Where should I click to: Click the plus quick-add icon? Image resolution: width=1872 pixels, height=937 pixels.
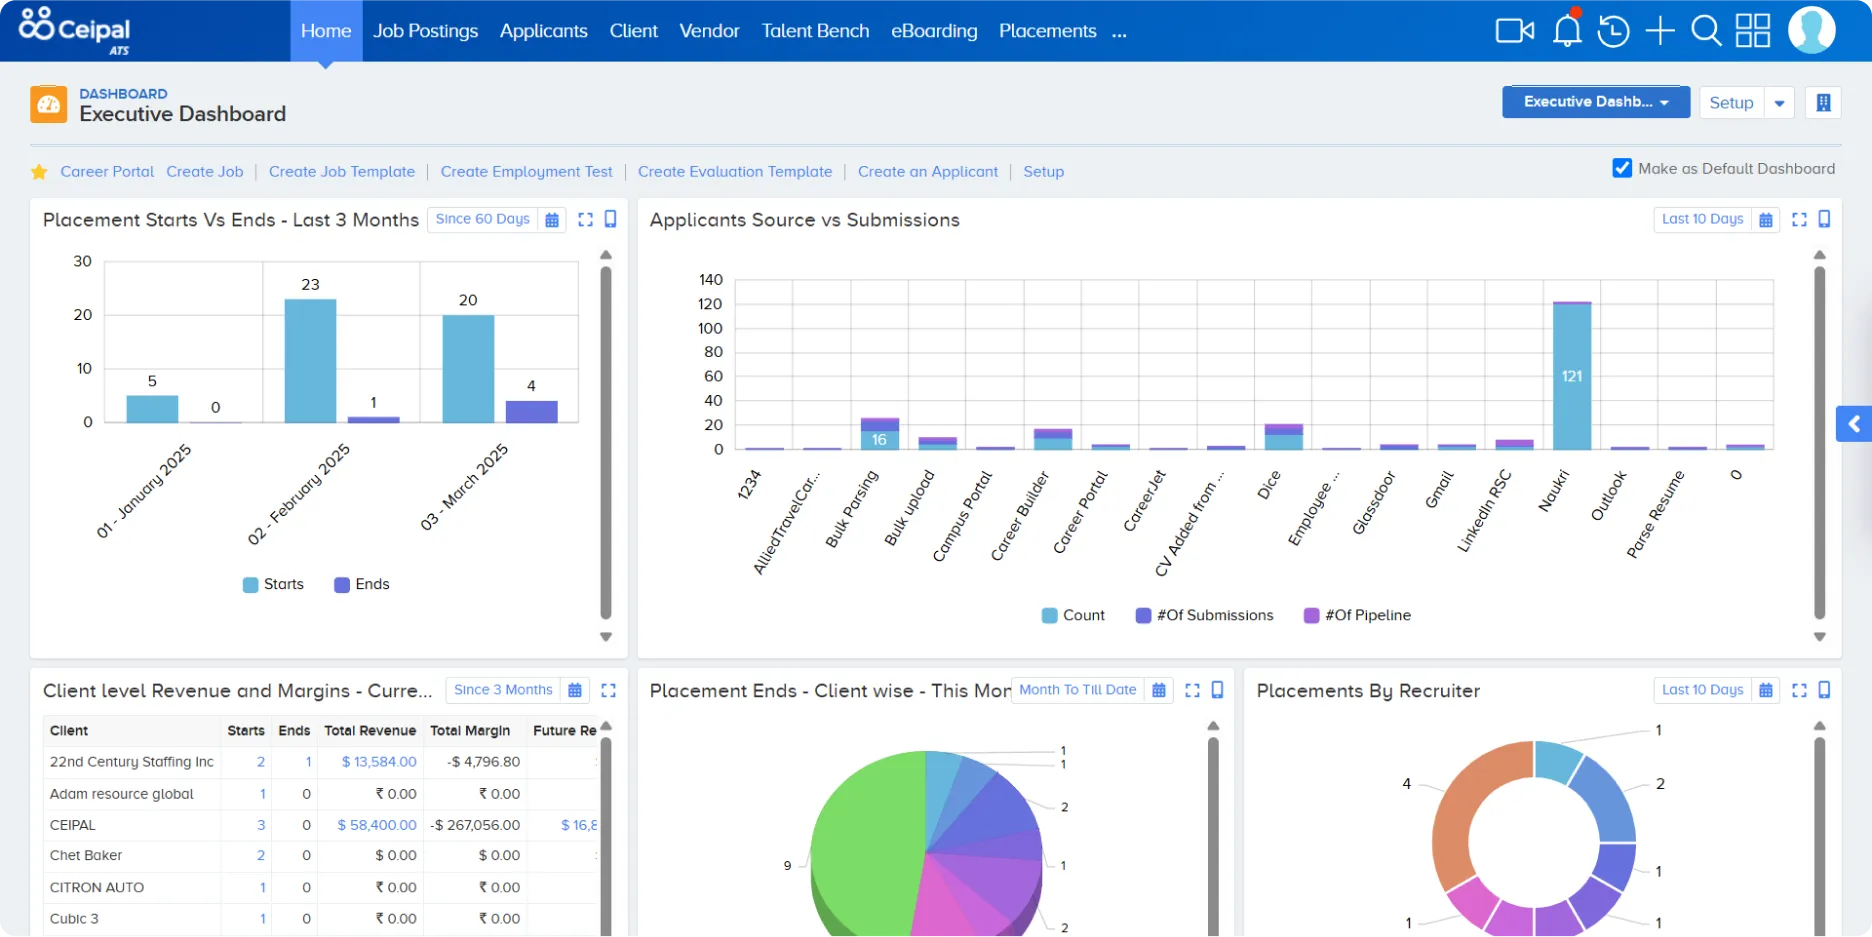(x=1660, y=31)
